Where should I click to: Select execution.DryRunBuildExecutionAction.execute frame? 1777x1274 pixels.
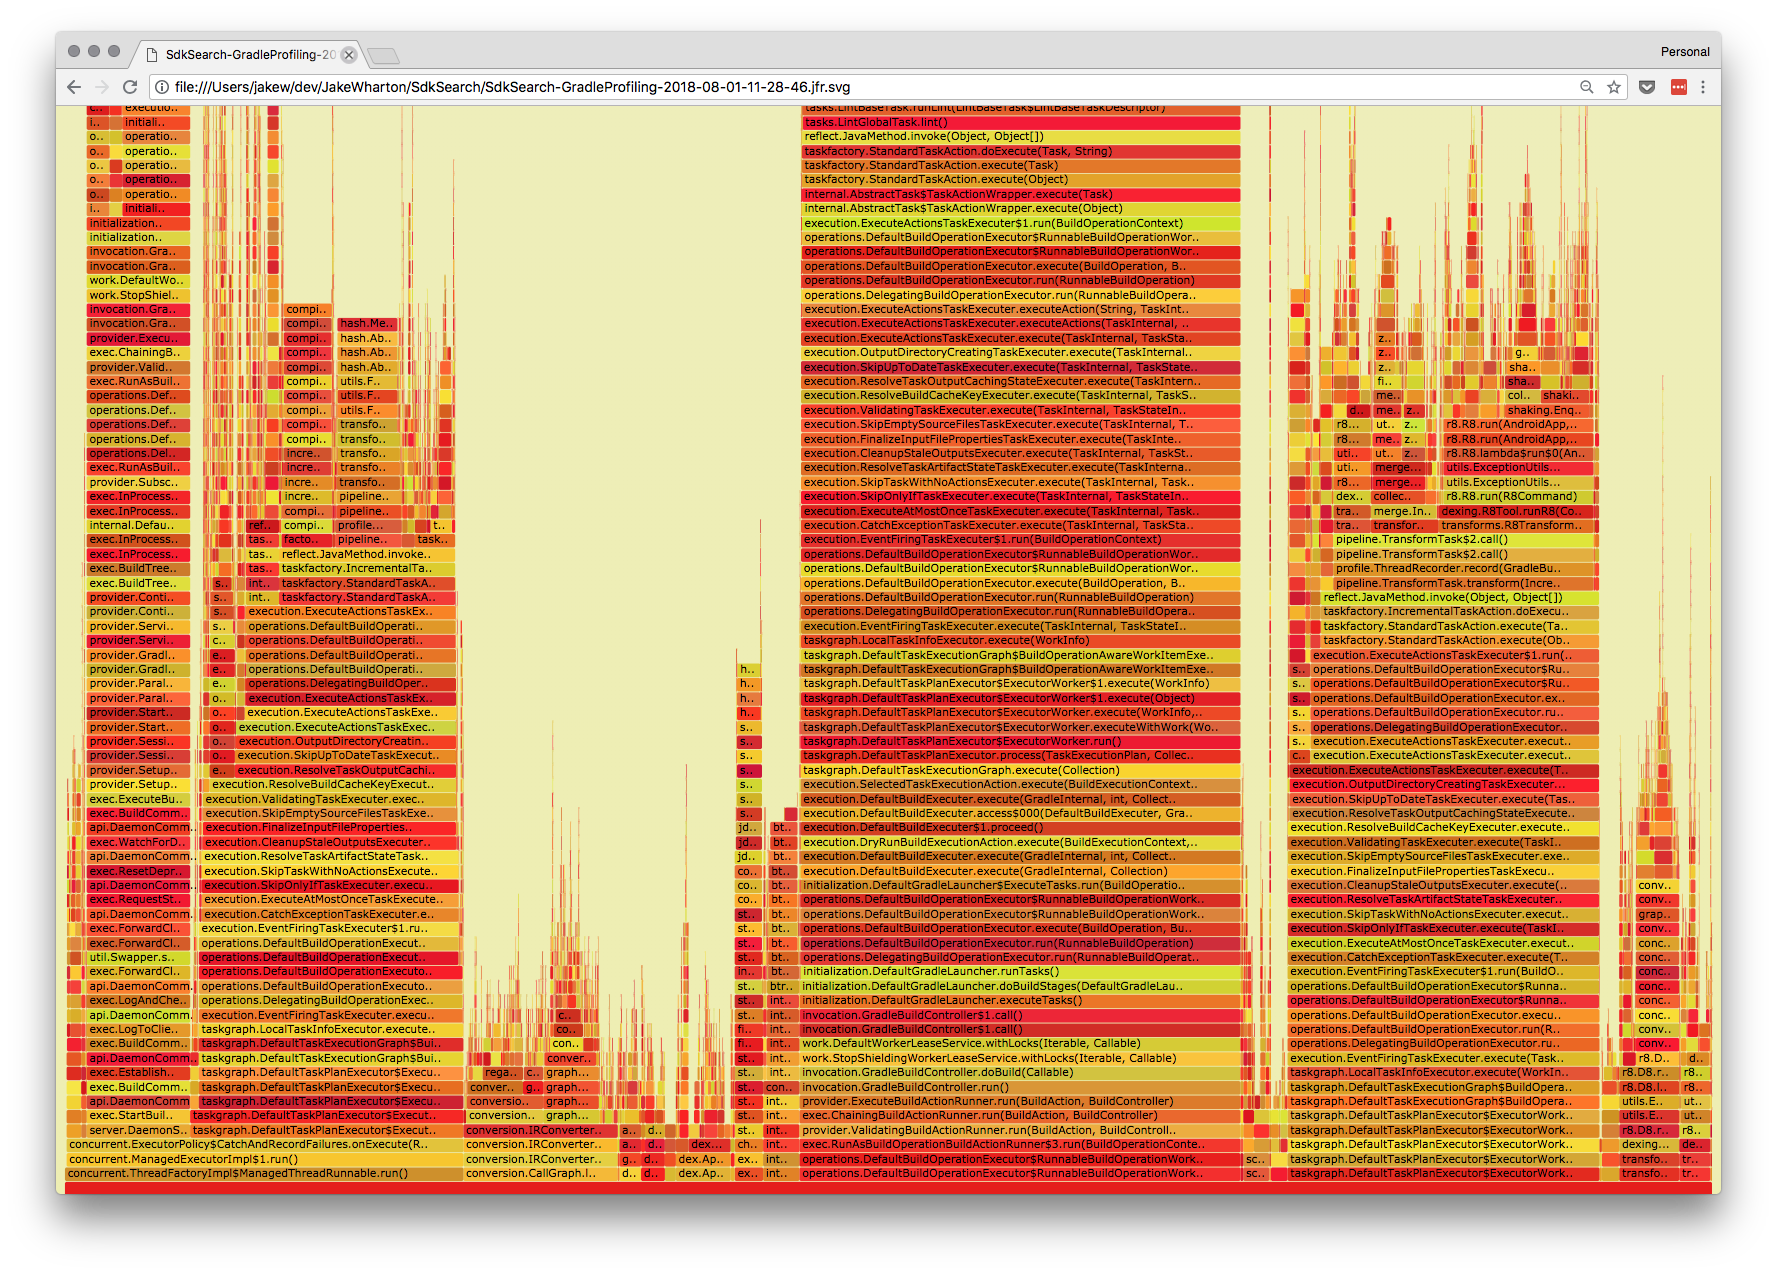click(x=1021, y=842)
